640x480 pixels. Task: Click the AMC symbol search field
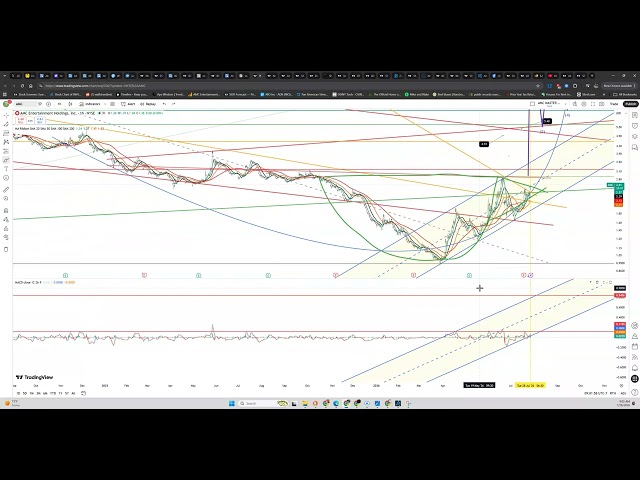click(28, 104)
